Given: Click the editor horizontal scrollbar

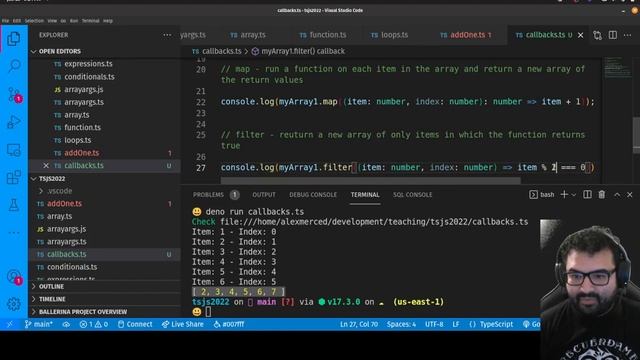Looking at the screenshot, I should point(371,180).
